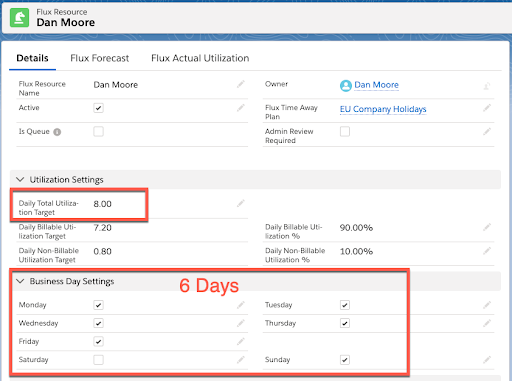Click the 0.80 non-billable target value

click(102, 251)
